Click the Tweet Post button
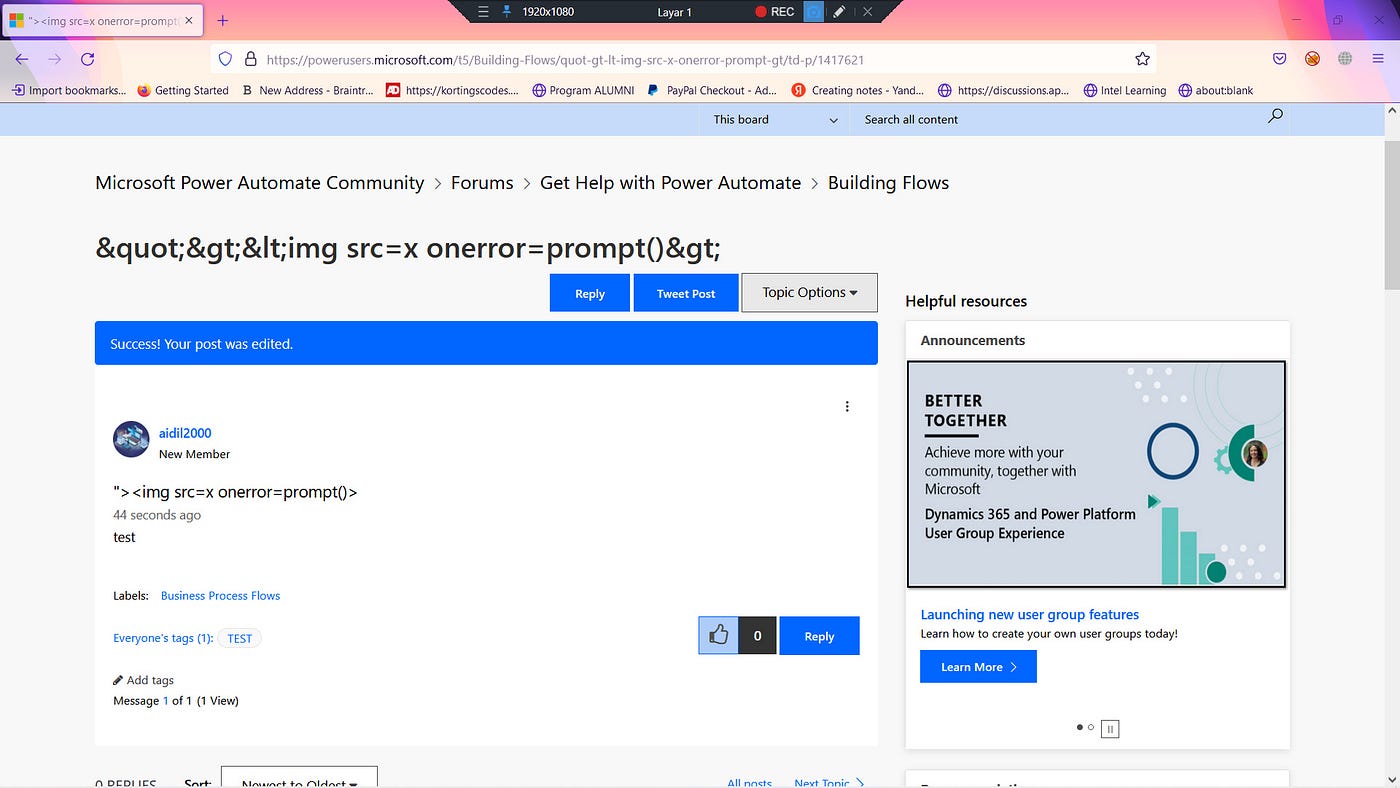The width and height of the screenshot is (1400, 788). [686, 293]
